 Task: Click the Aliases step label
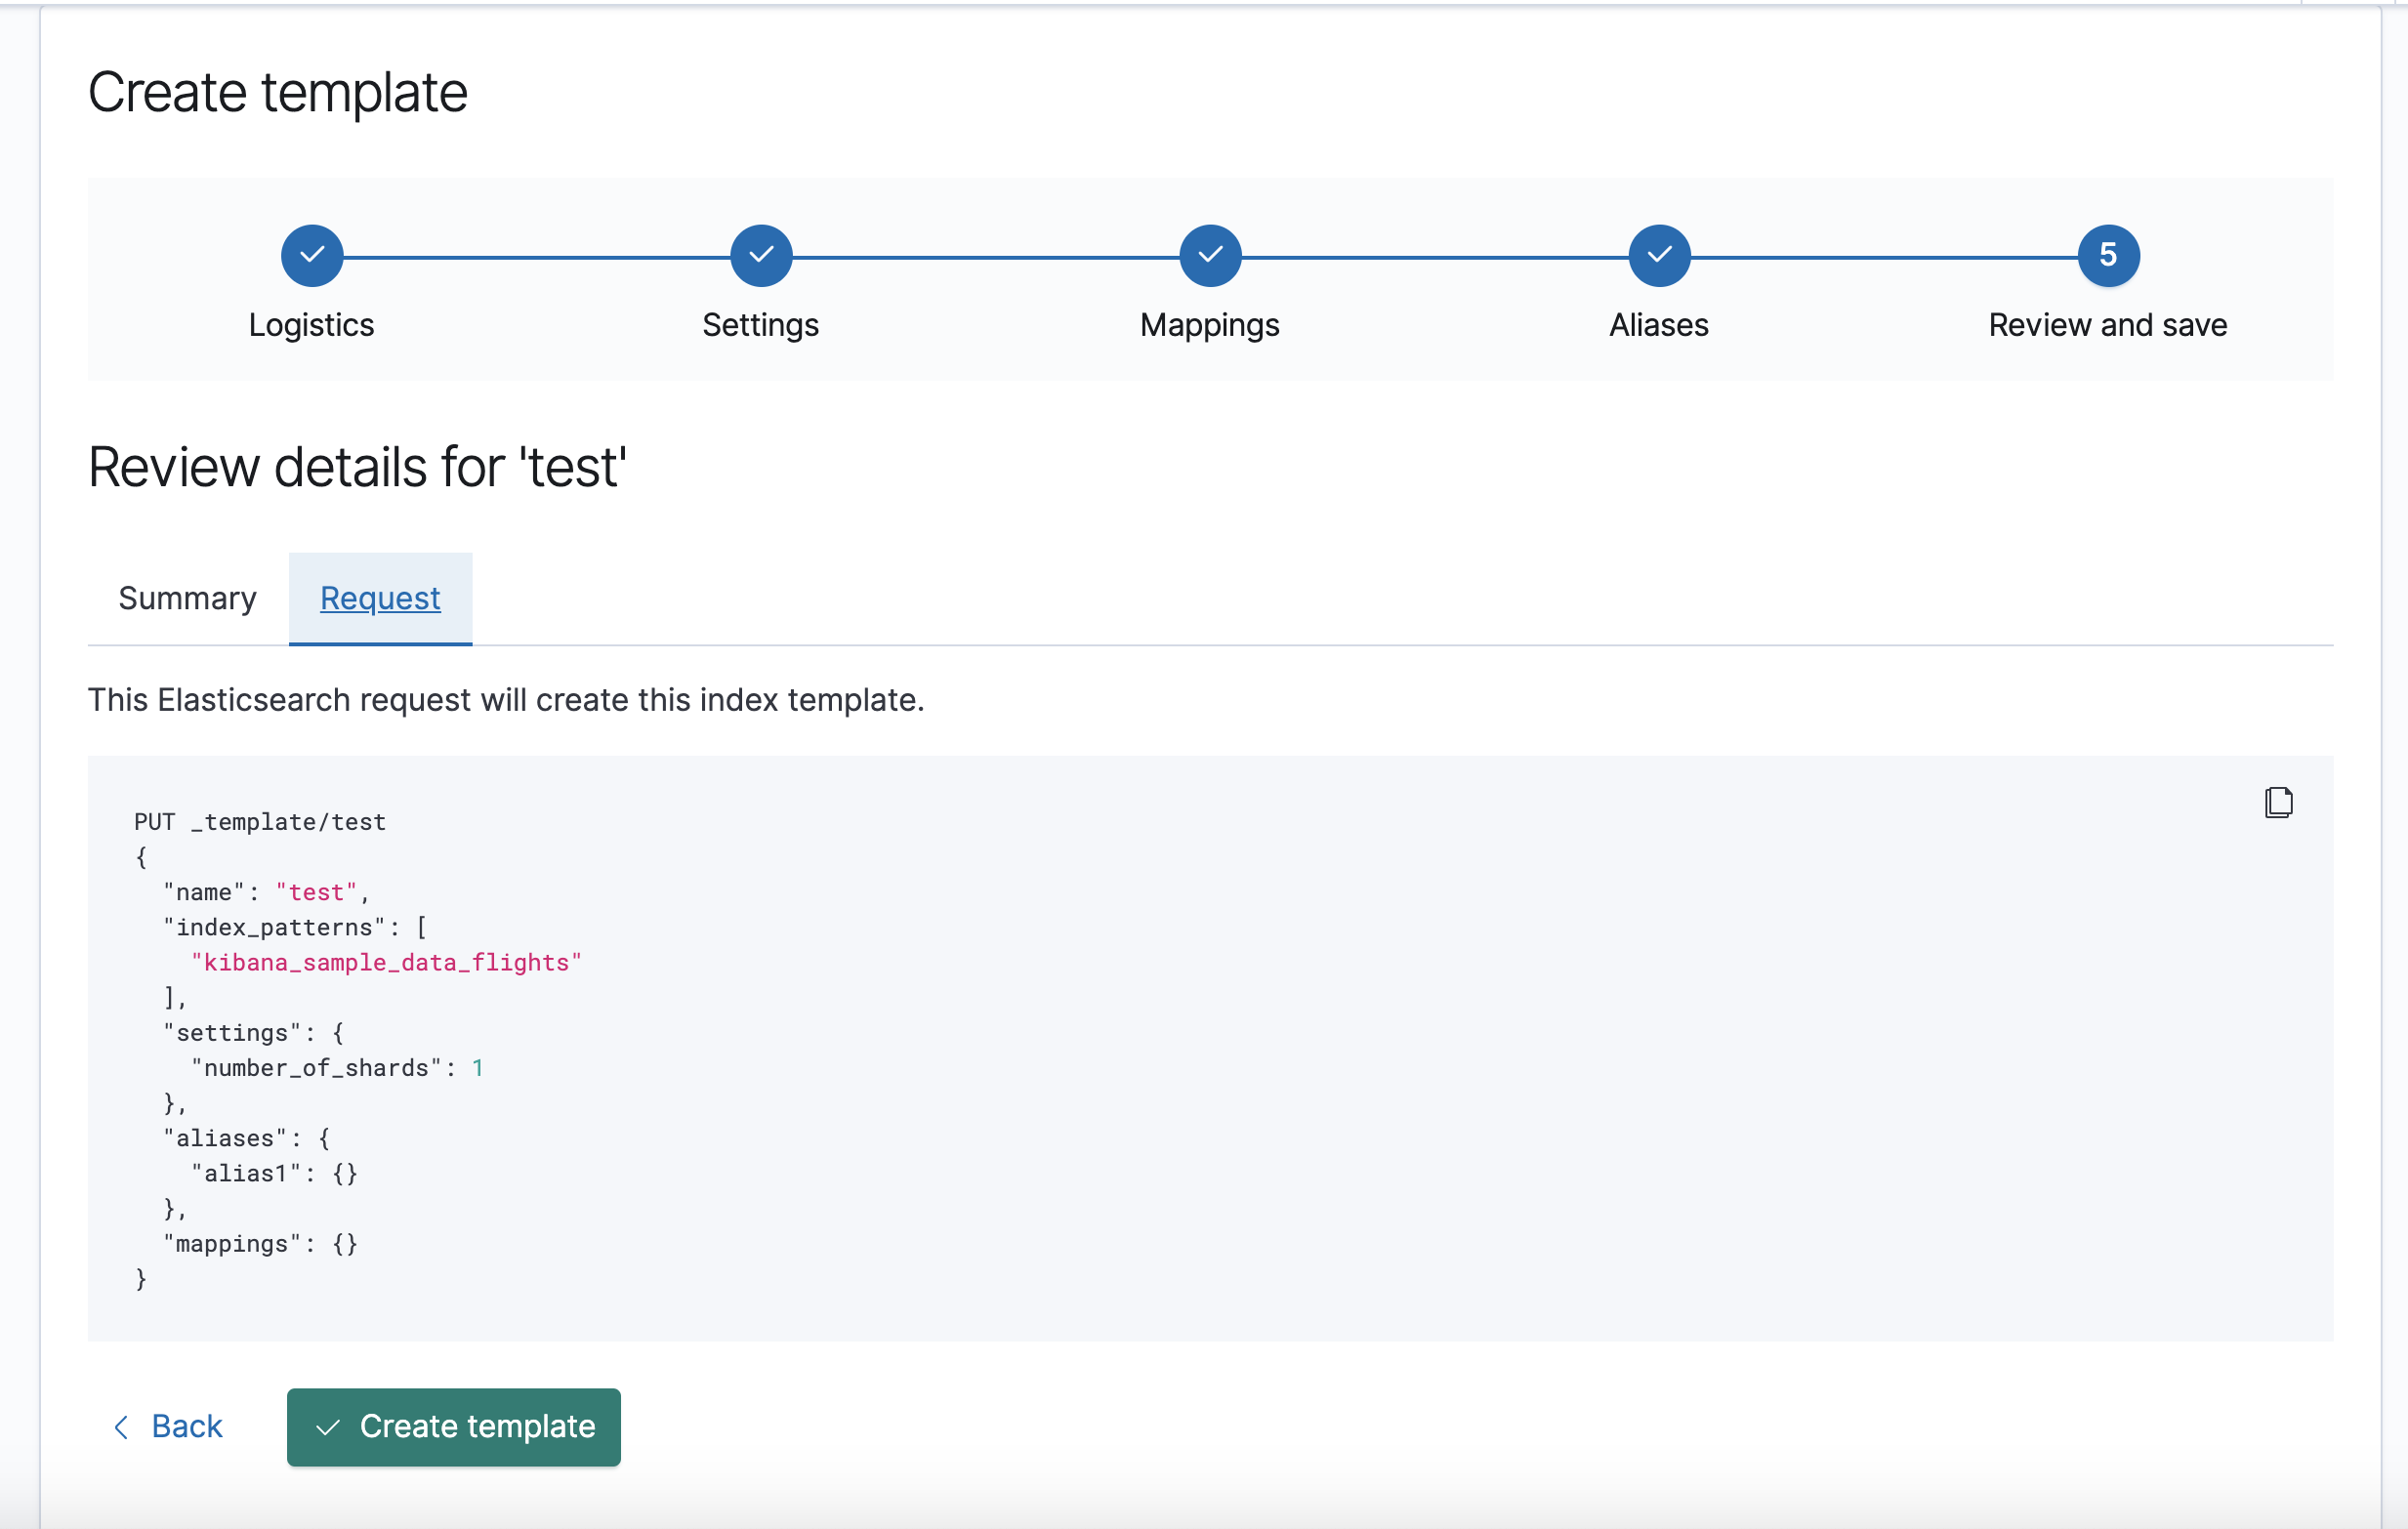(x=1658, y=325)
